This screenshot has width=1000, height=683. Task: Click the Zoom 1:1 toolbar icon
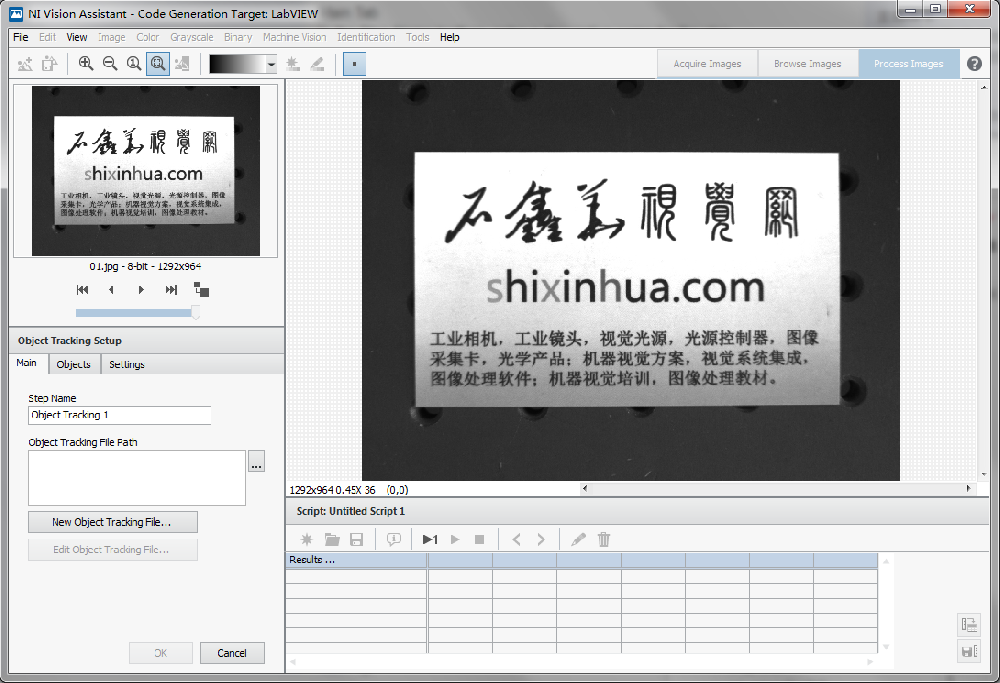point(134,64)
